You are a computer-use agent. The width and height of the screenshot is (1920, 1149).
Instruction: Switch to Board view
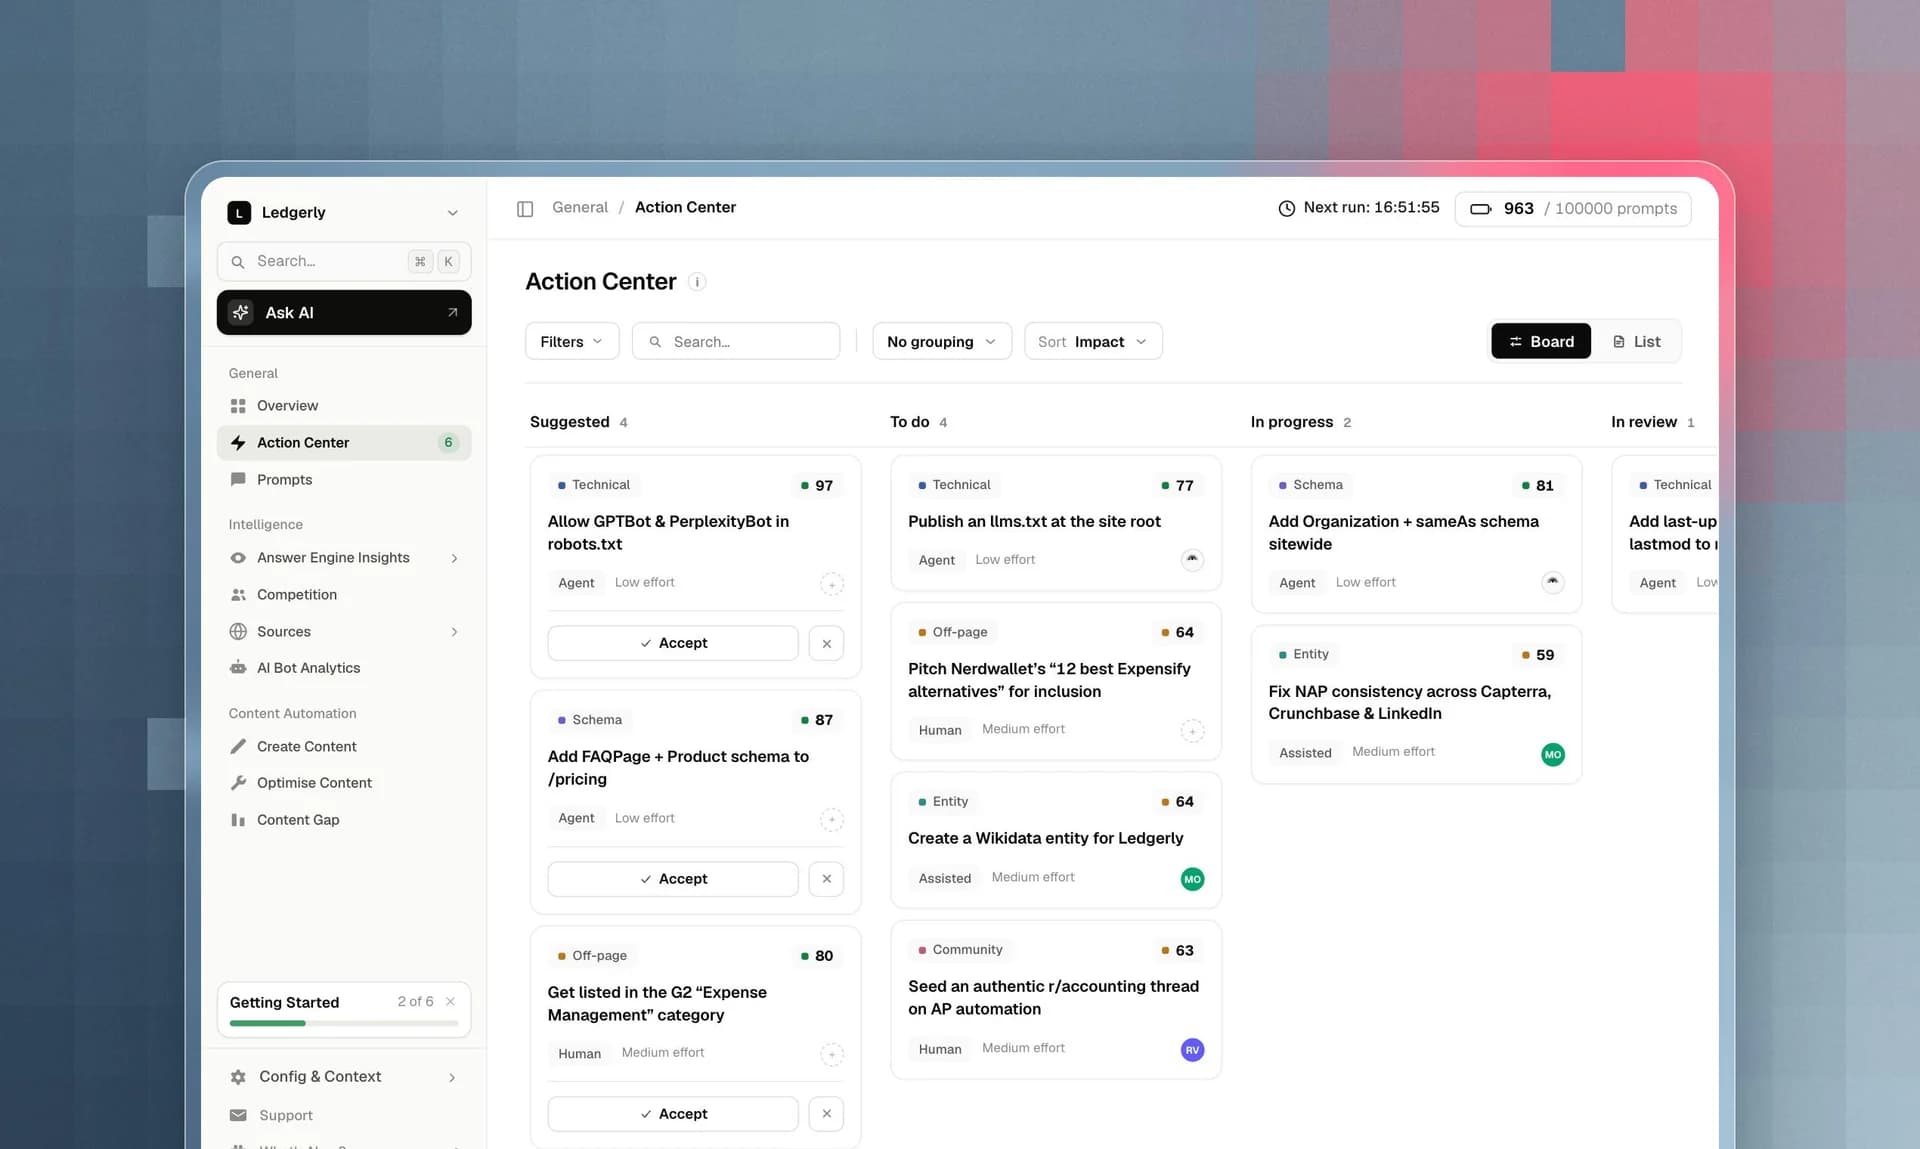click(1541, 342)
